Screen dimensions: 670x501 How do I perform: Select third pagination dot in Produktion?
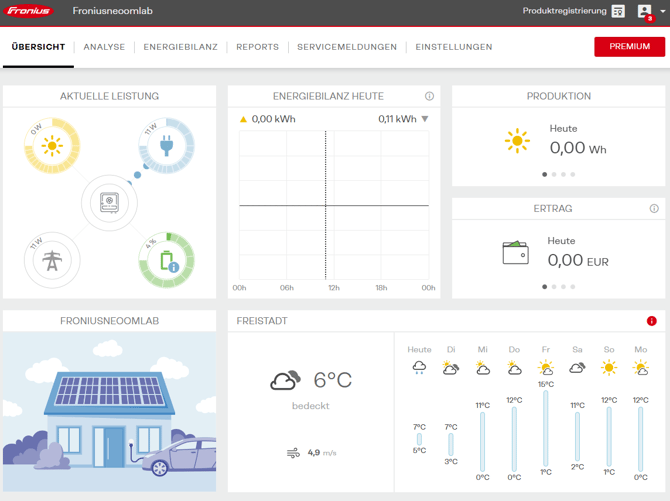point(563,175)
